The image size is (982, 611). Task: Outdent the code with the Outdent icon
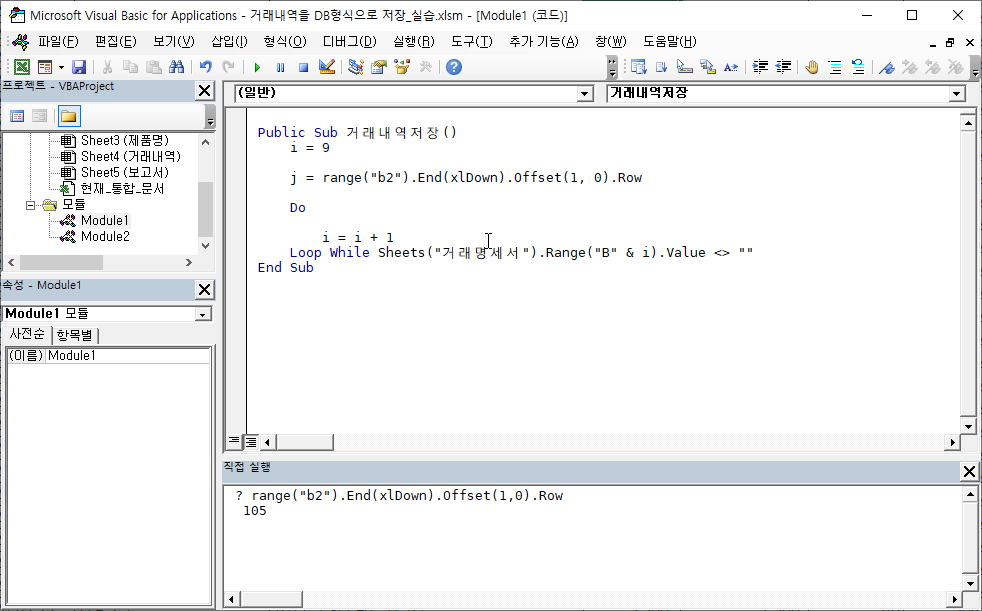pos(783,67)
